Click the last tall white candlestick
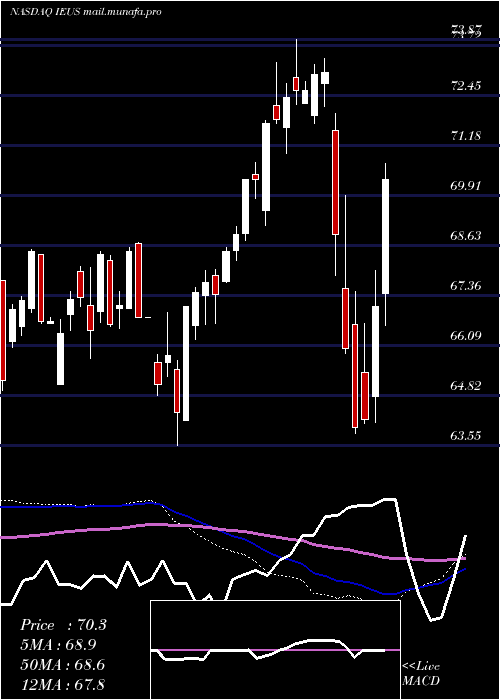Viewport: 500px width, 700px height. [x=385, y=237]
